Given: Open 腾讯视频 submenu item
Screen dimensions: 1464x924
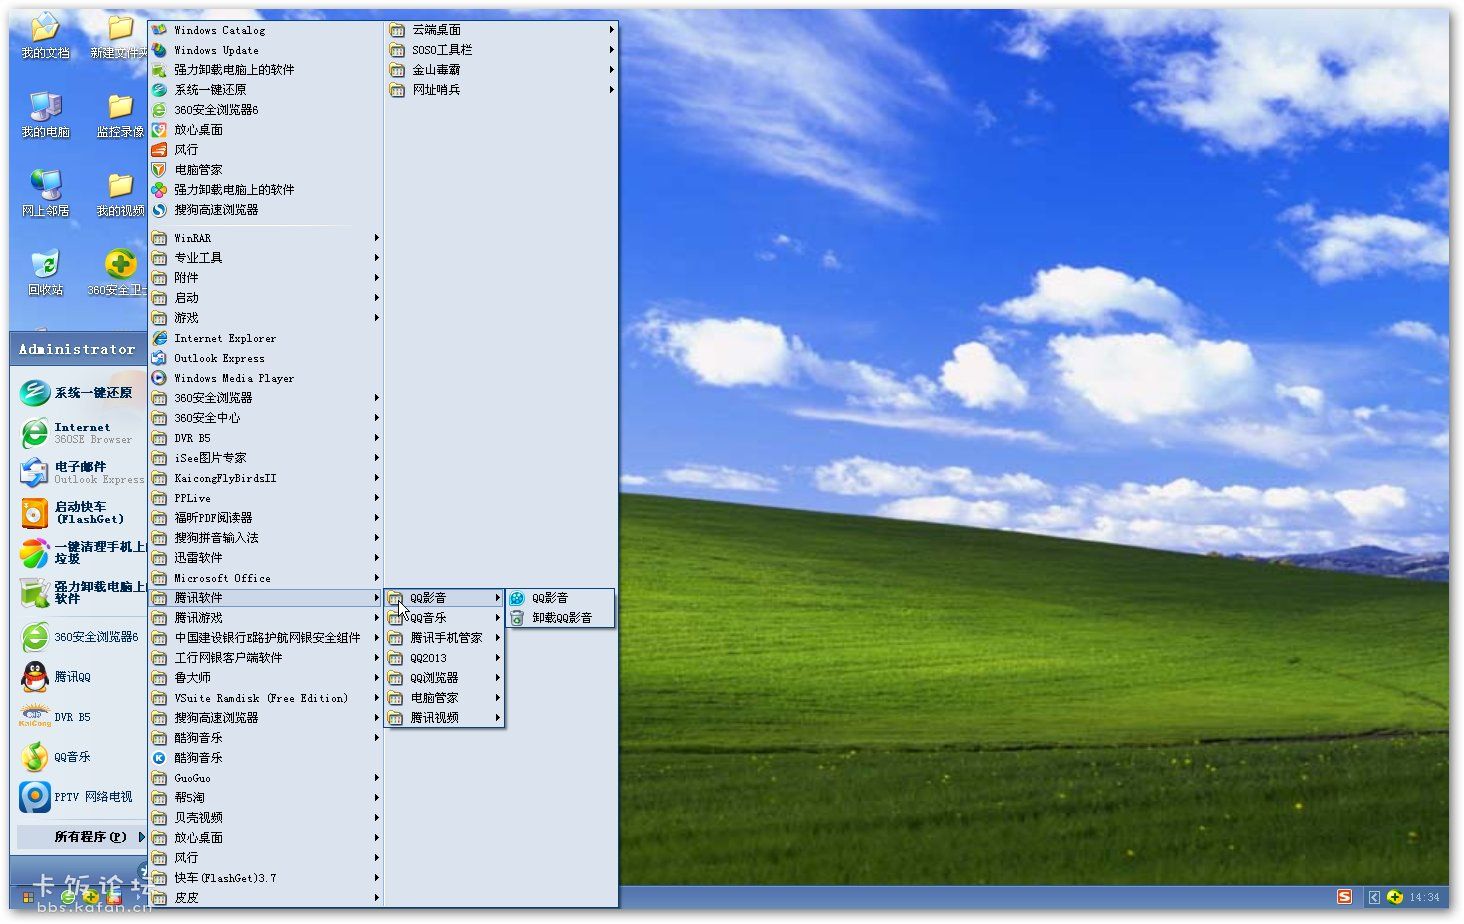Looking at the screenshot, I should tap(444, 718).
